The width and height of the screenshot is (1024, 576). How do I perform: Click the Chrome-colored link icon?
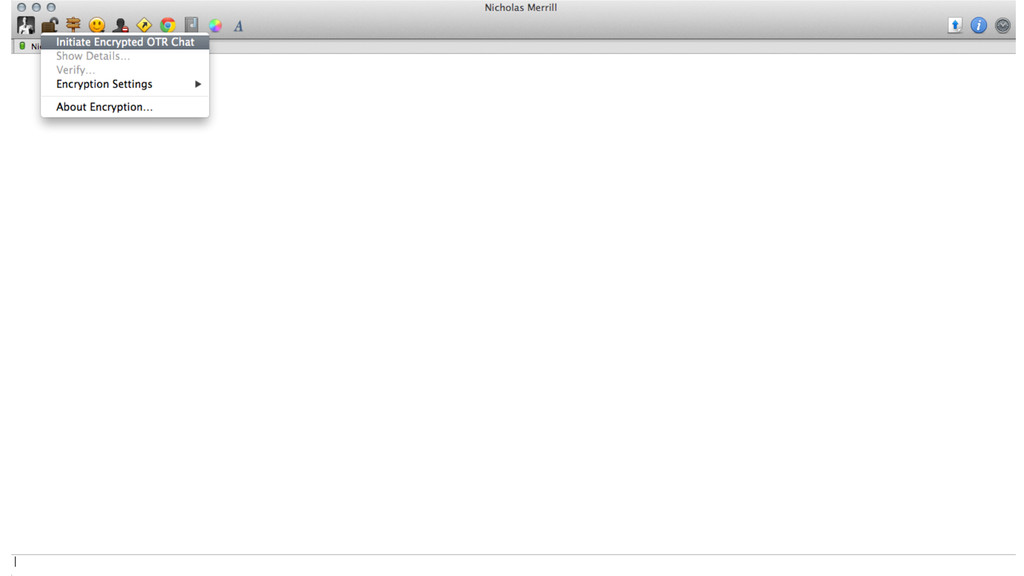[x=168, y=25]
